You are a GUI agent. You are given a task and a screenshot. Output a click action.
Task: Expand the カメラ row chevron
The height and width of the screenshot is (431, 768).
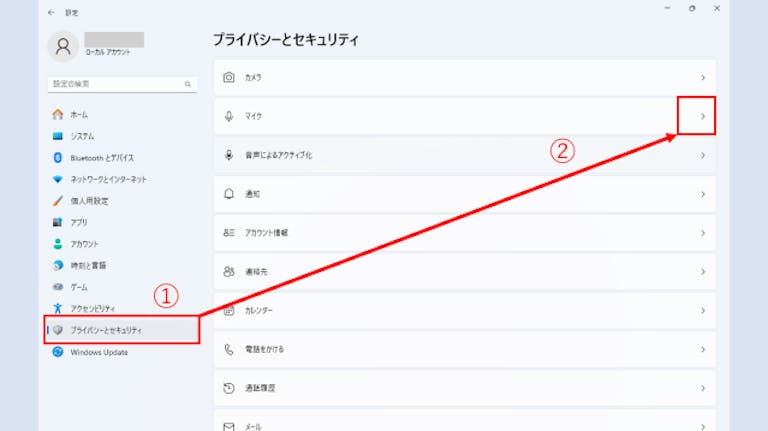coord(703,77)
